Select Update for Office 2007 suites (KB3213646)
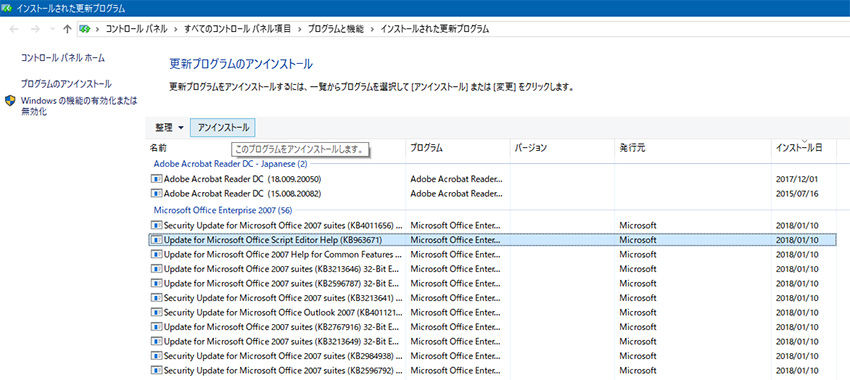The width and height of the screenshot is (850, 380). 492,269
